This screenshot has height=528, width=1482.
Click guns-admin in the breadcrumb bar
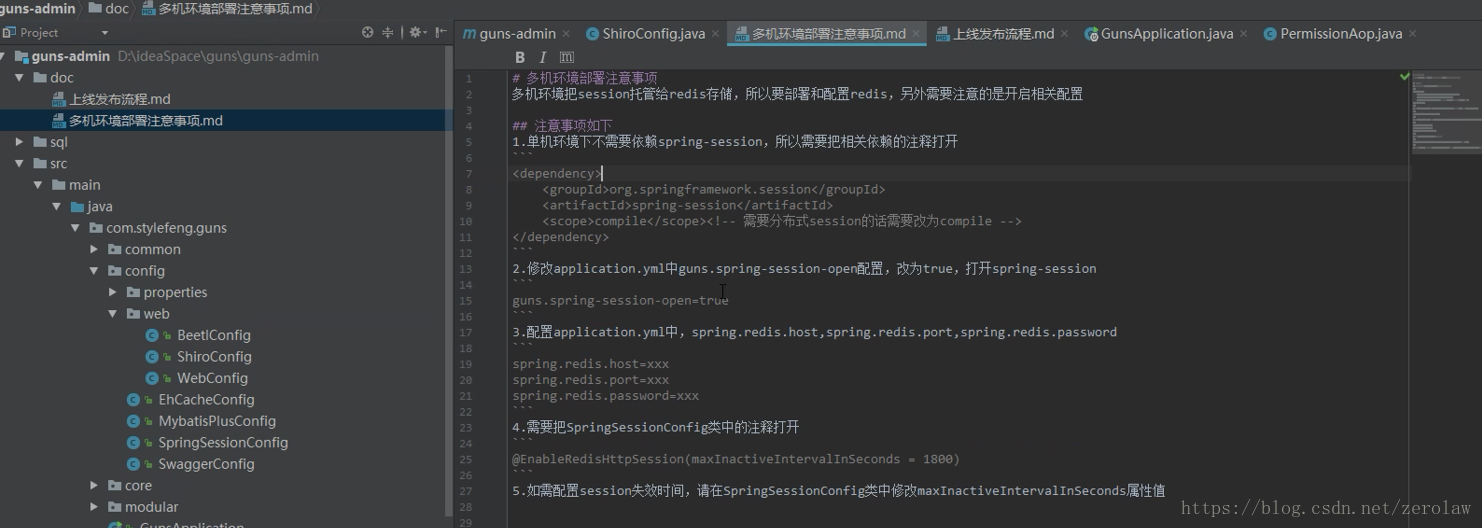[x=38, y=9]
